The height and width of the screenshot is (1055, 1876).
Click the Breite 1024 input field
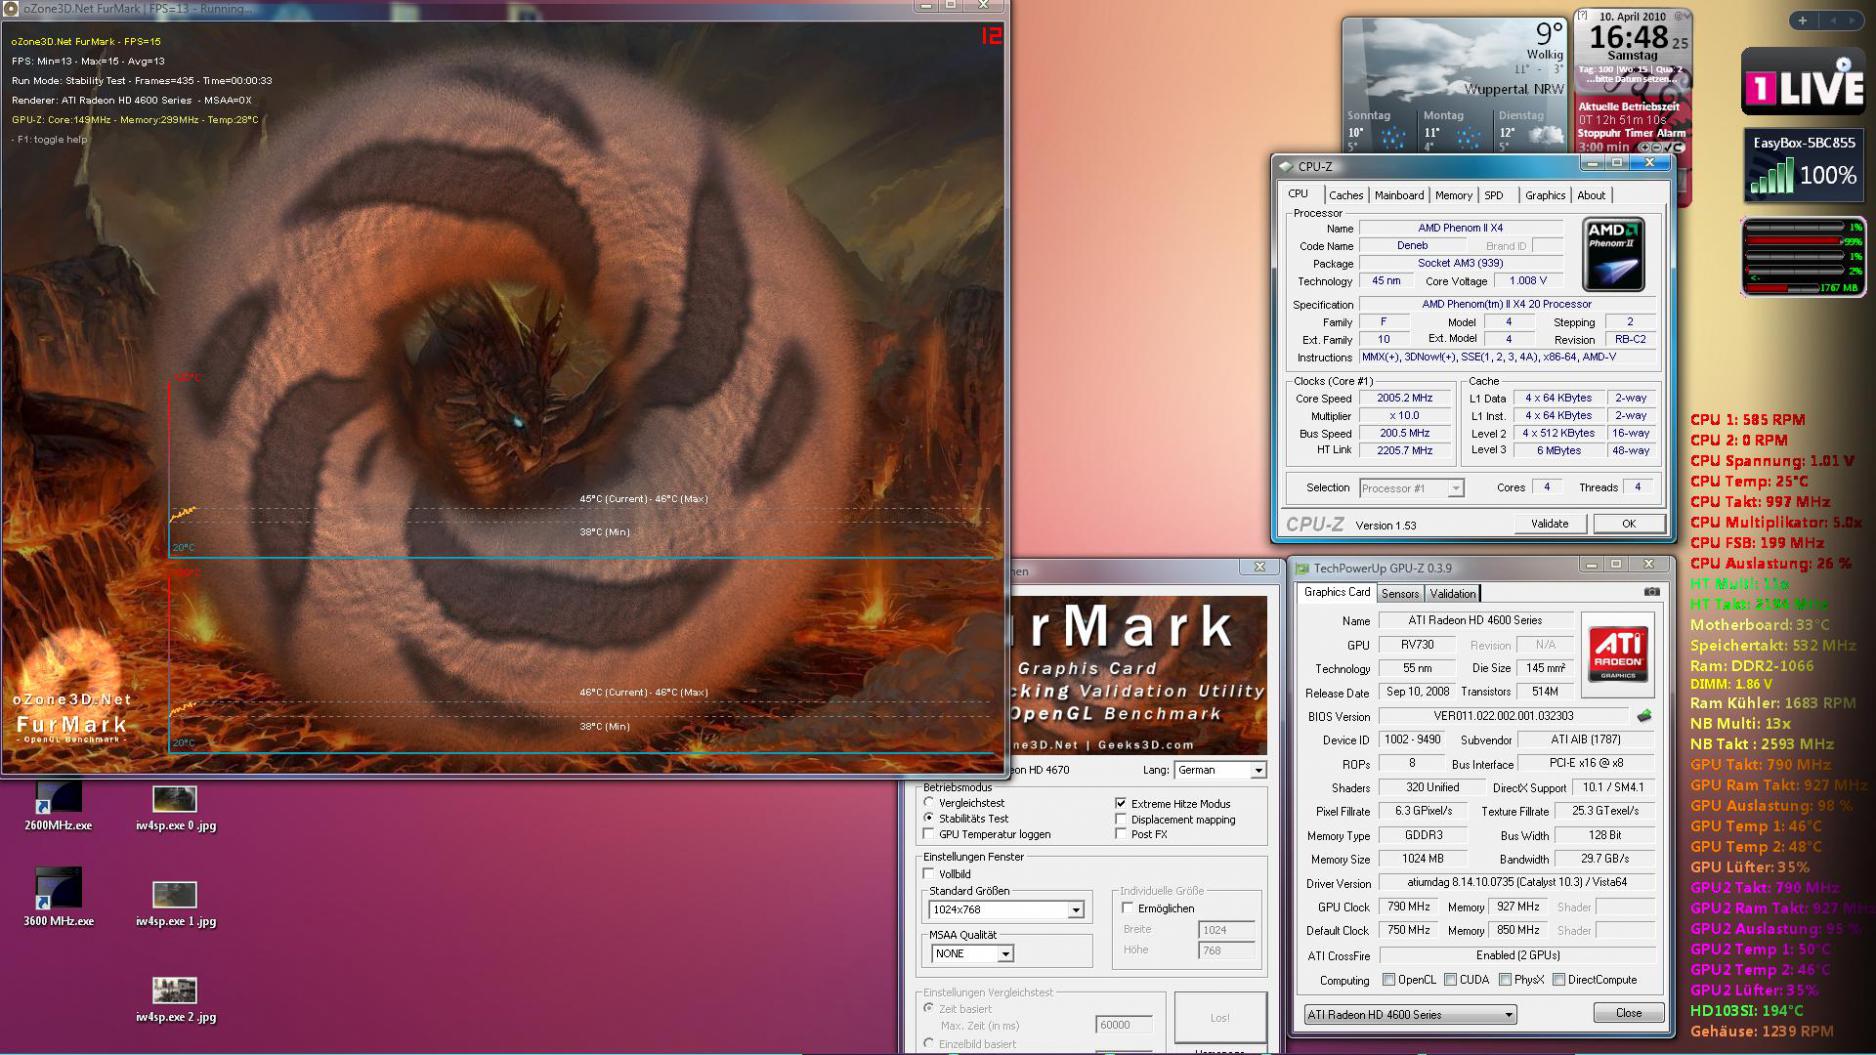1226,929
